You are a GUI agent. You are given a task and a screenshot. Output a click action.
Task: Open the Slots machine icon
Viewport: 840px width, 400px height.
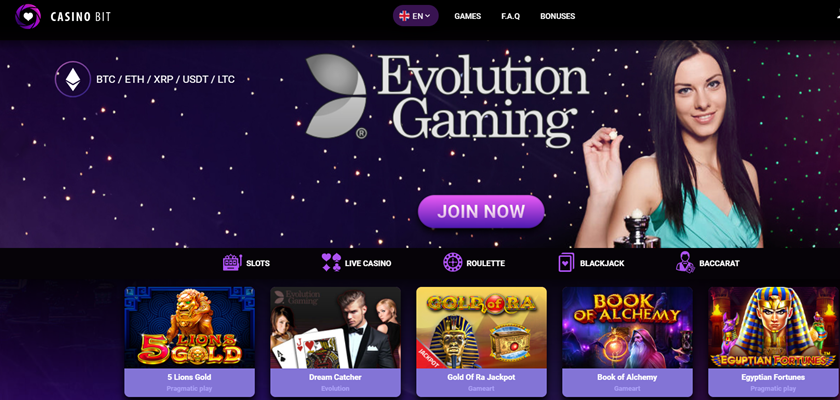[232, 263]
